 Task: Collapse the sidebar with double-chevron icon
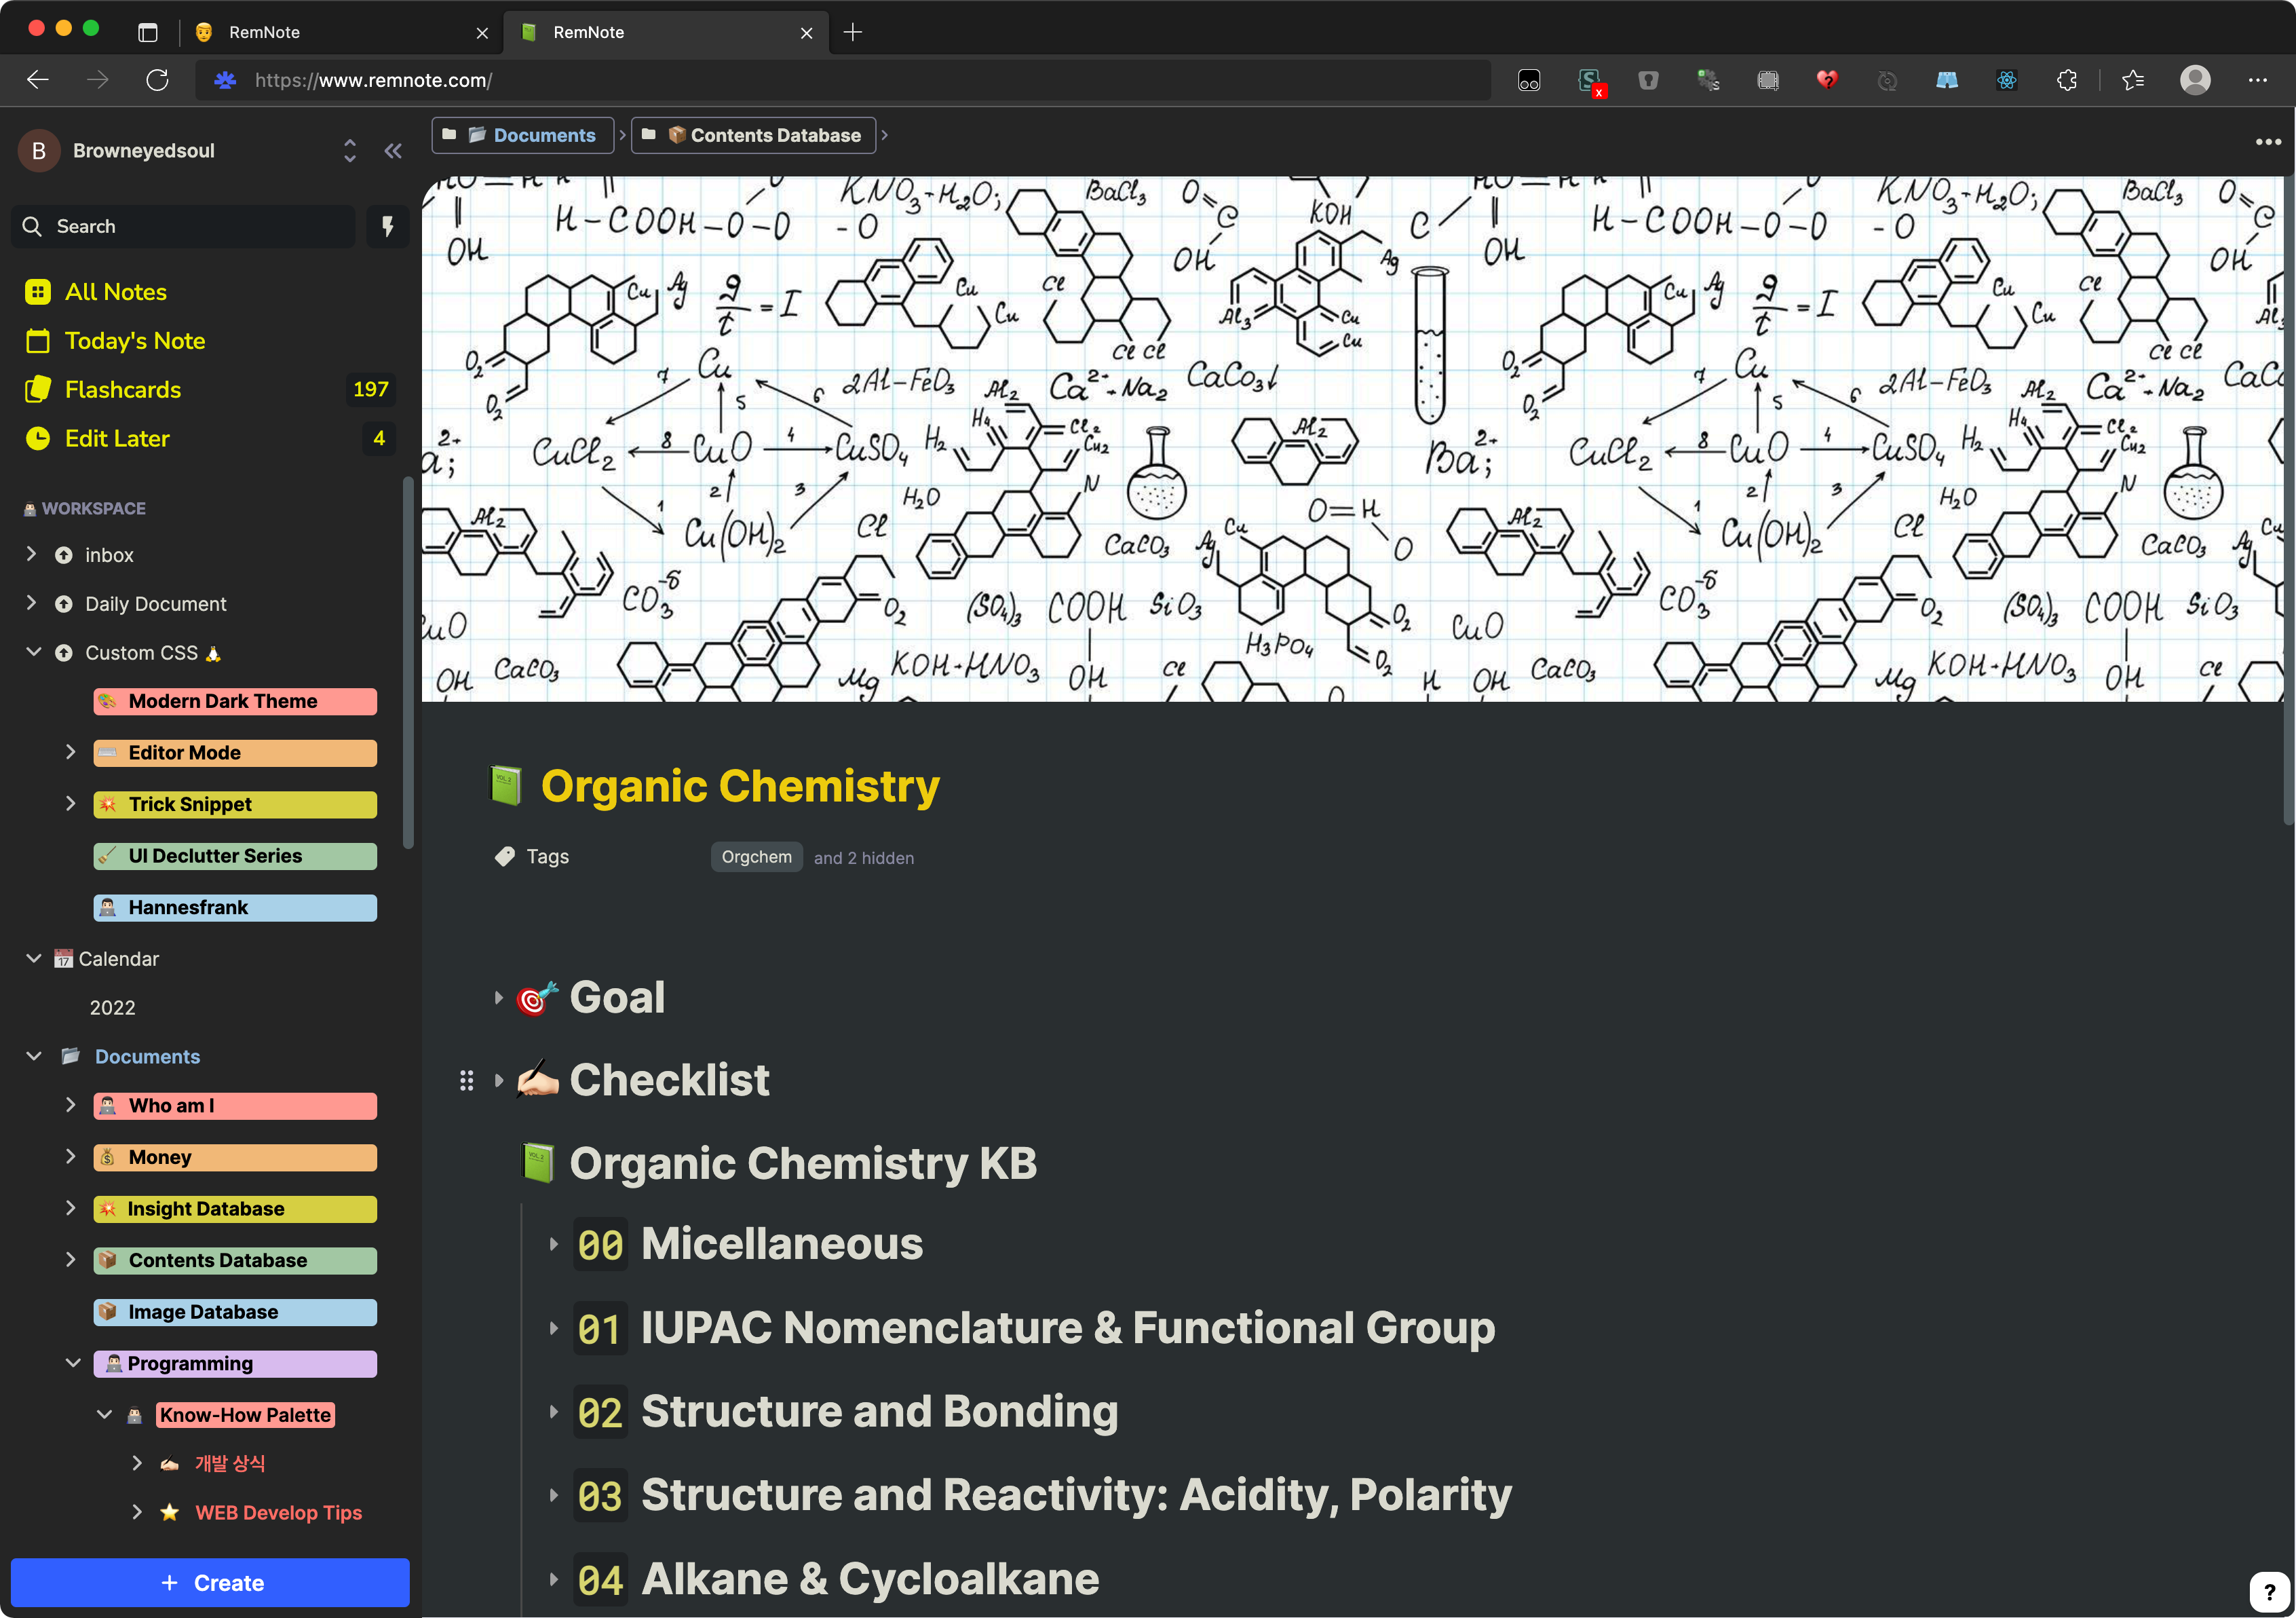tap(393, 151)
